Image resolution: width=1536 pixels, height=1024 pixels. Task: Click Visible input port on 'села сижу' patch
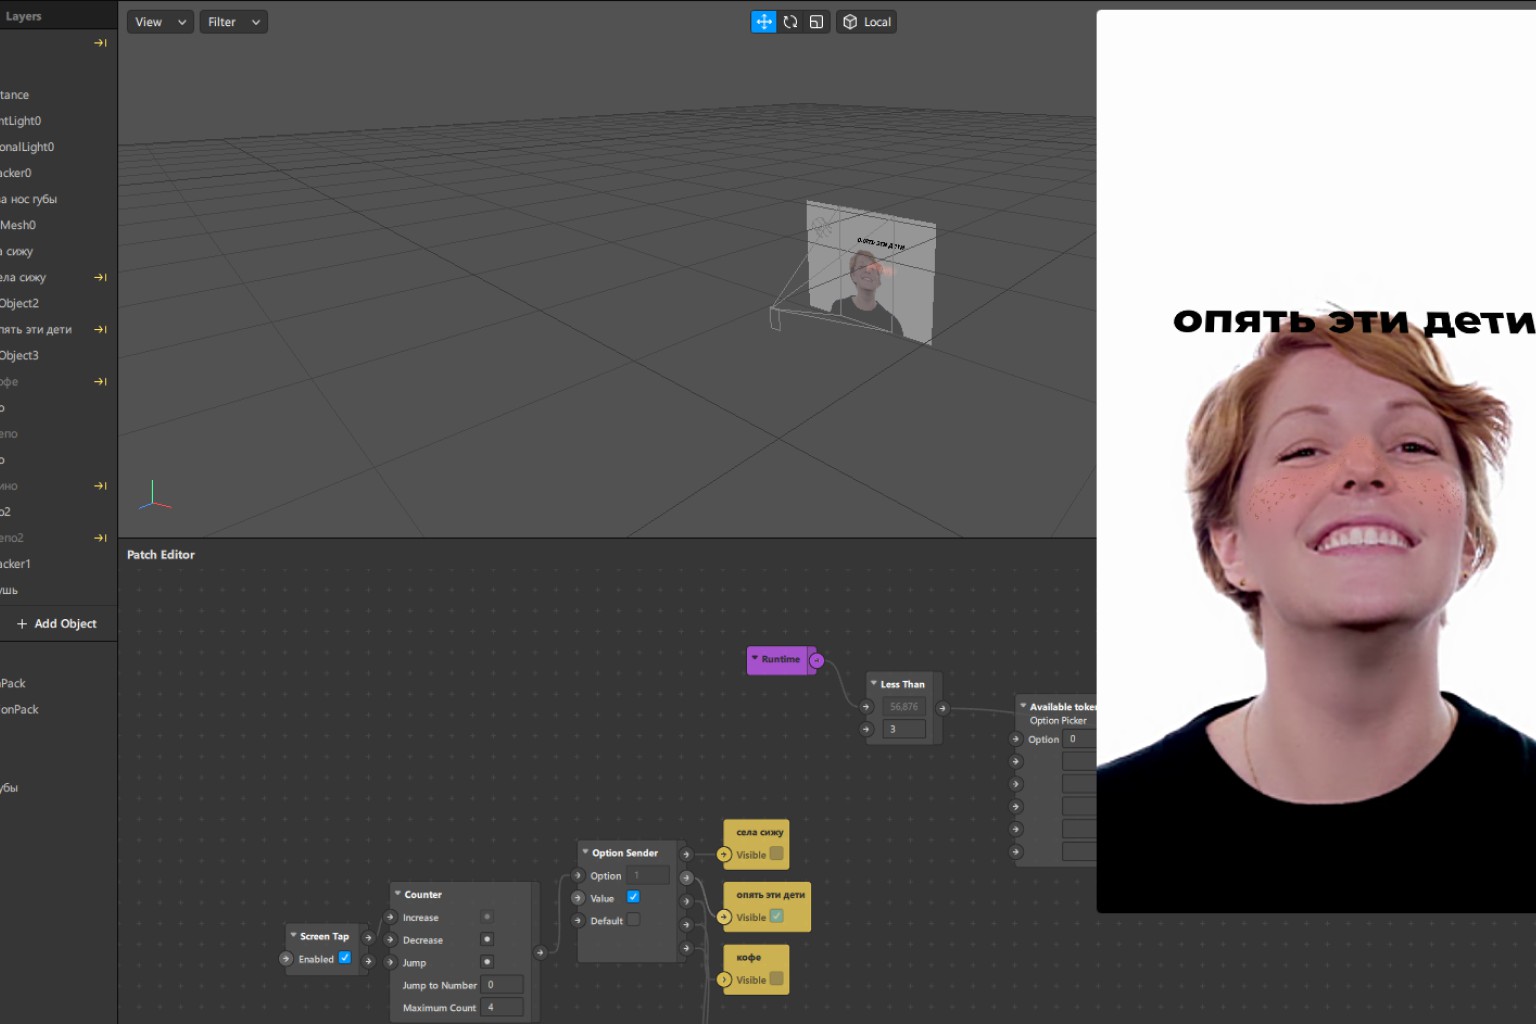coord(724,855)
